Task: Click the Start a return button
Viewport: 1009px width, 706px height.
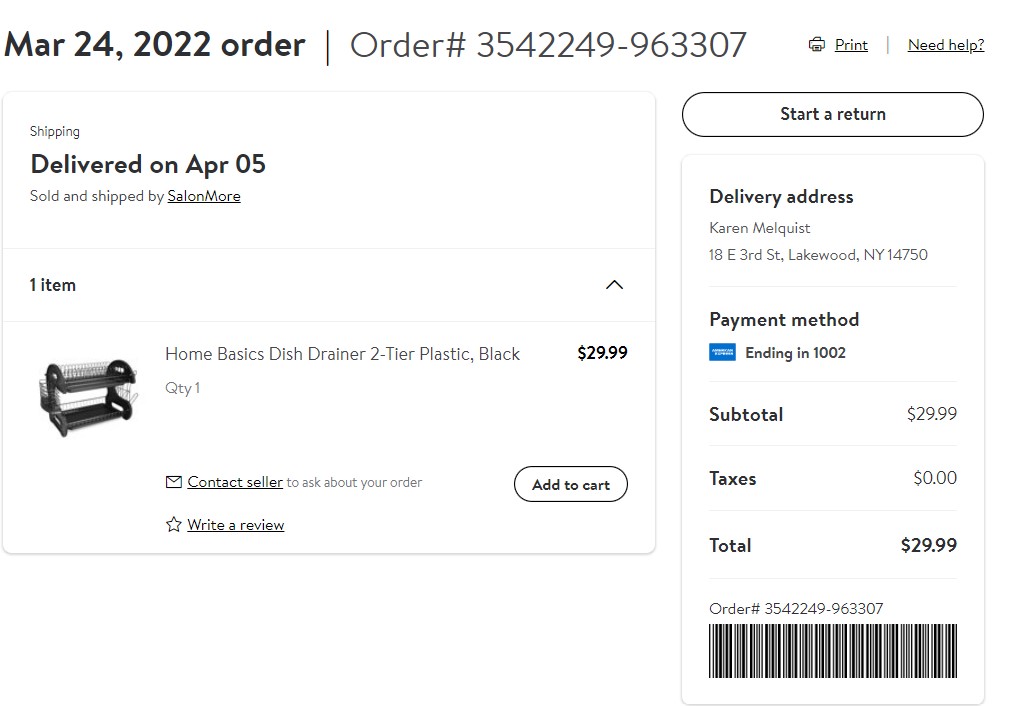Action: coord(833,114)
